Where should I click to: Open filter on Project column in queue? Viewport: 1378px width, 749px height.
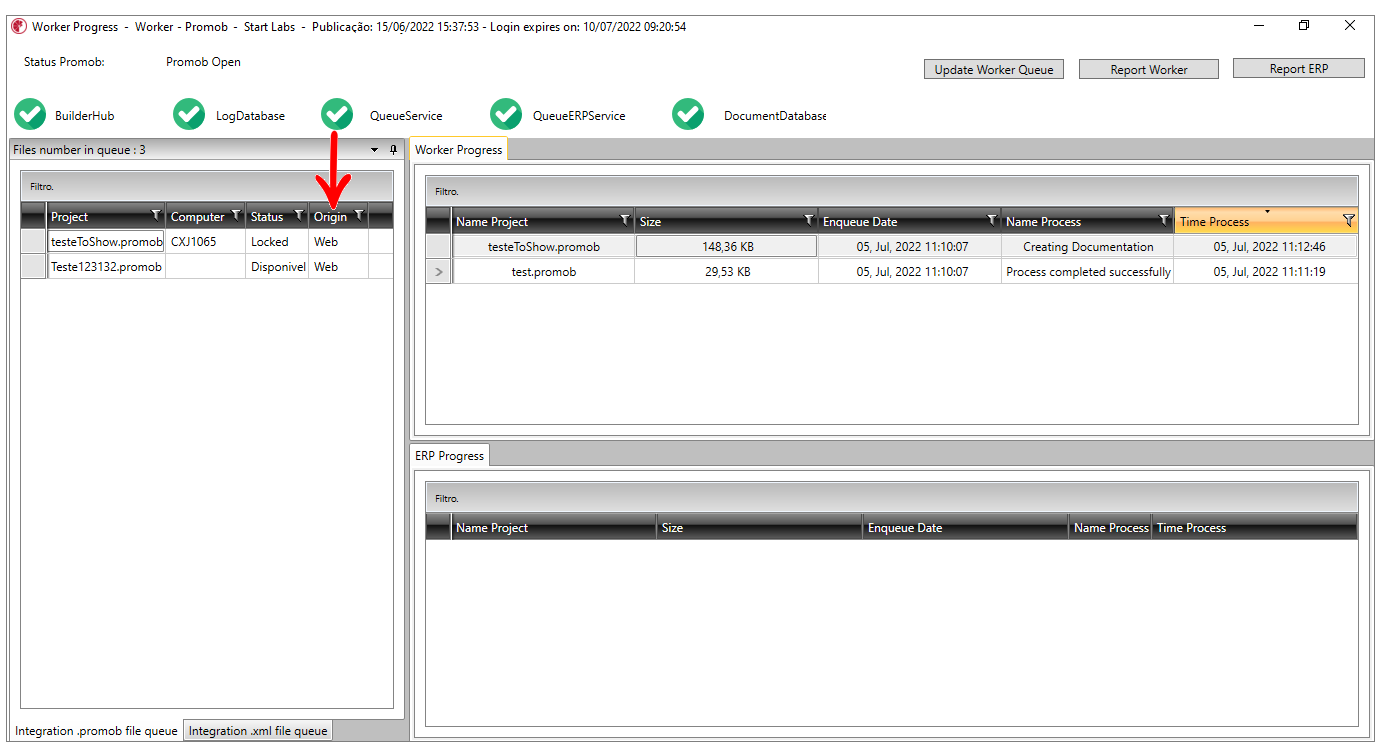click(x=155, y=215)
